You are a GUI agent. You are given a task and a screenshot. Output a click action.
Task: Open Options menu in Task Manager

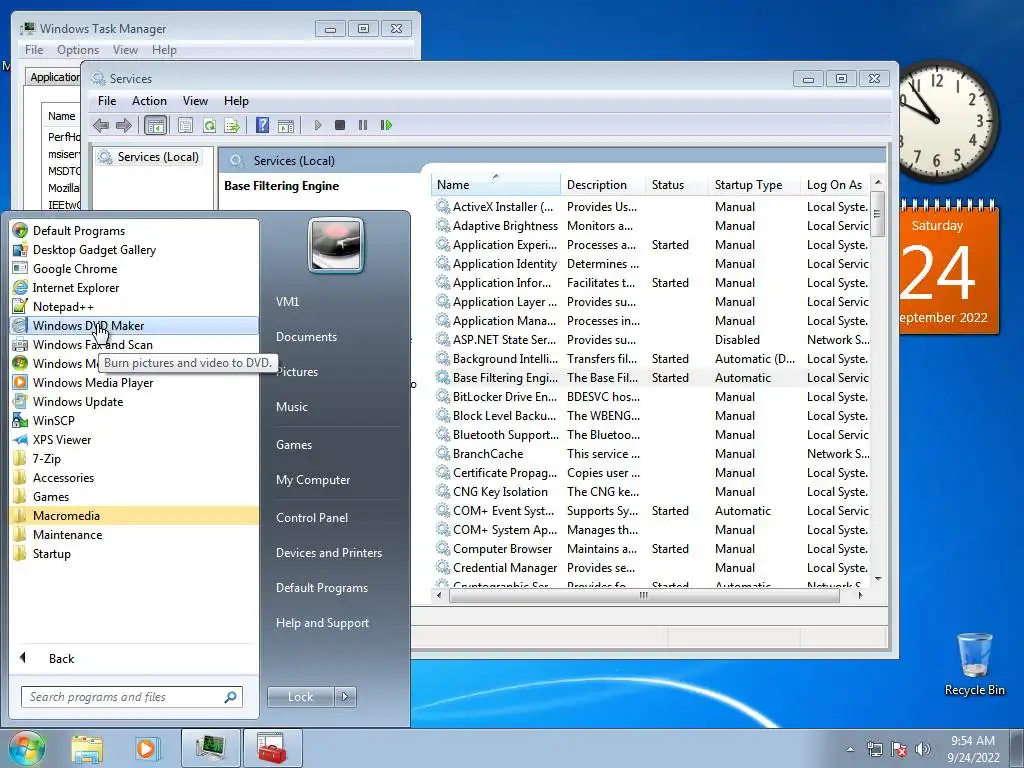click(78, 50)
